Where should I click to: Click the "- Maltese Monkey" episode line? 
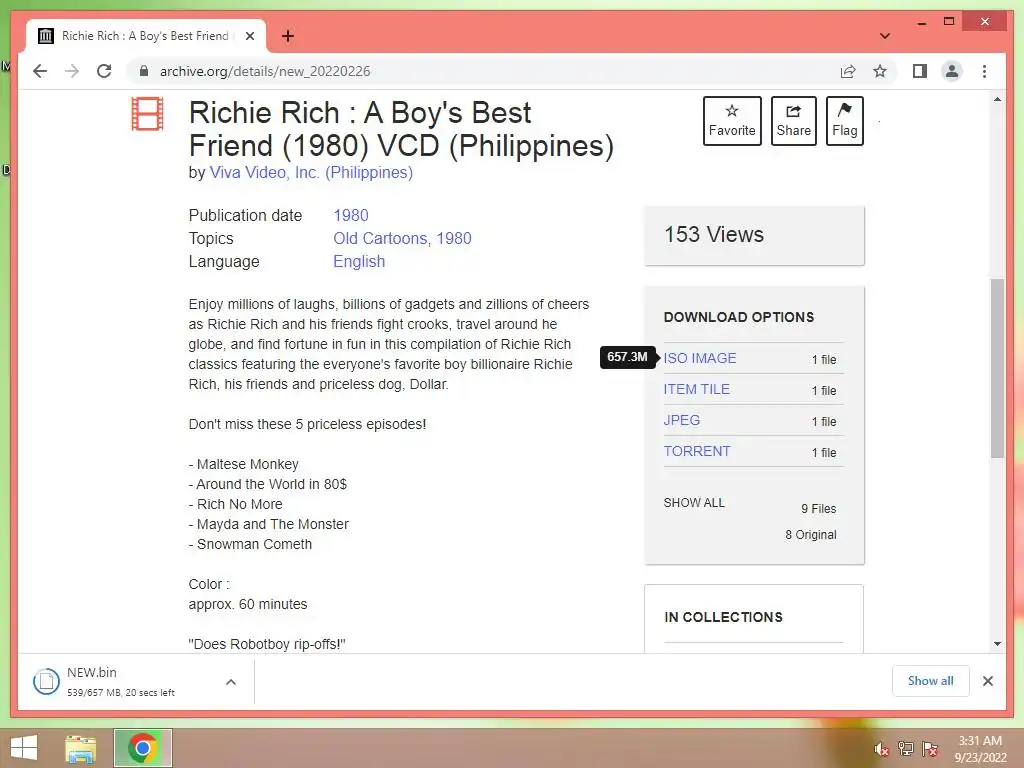244,464
